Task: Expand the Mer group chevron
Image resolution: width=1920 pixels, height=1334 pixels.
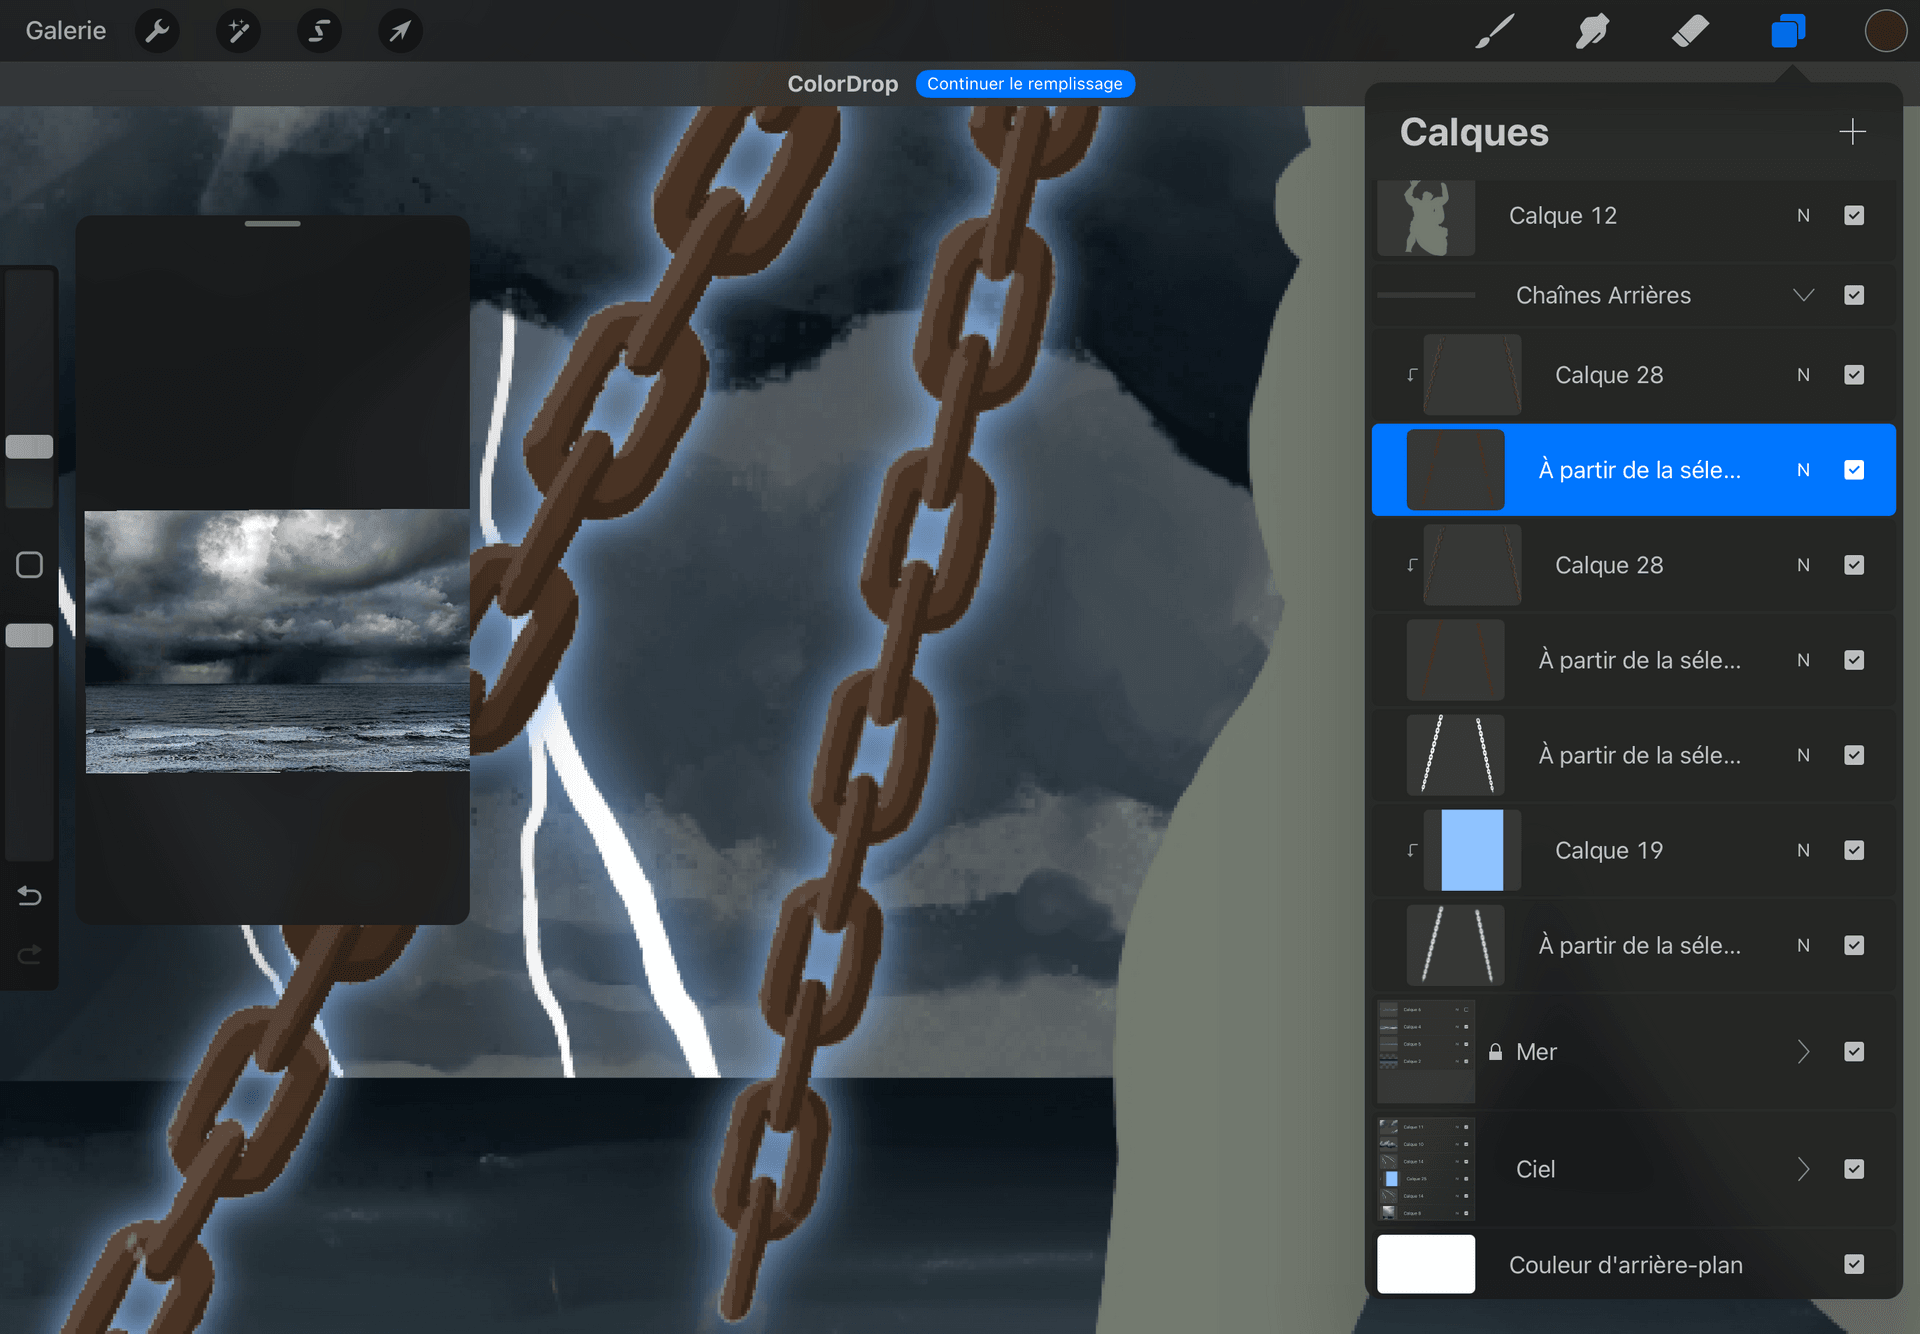Action: point(1804,1052)
